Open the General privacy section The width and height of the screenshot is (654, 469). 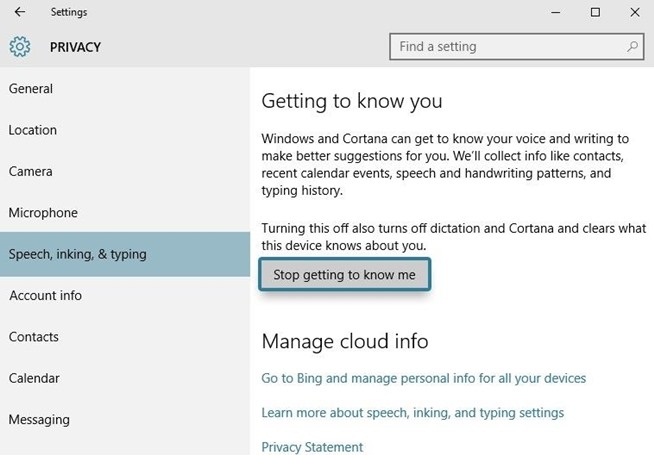(31, 89)
